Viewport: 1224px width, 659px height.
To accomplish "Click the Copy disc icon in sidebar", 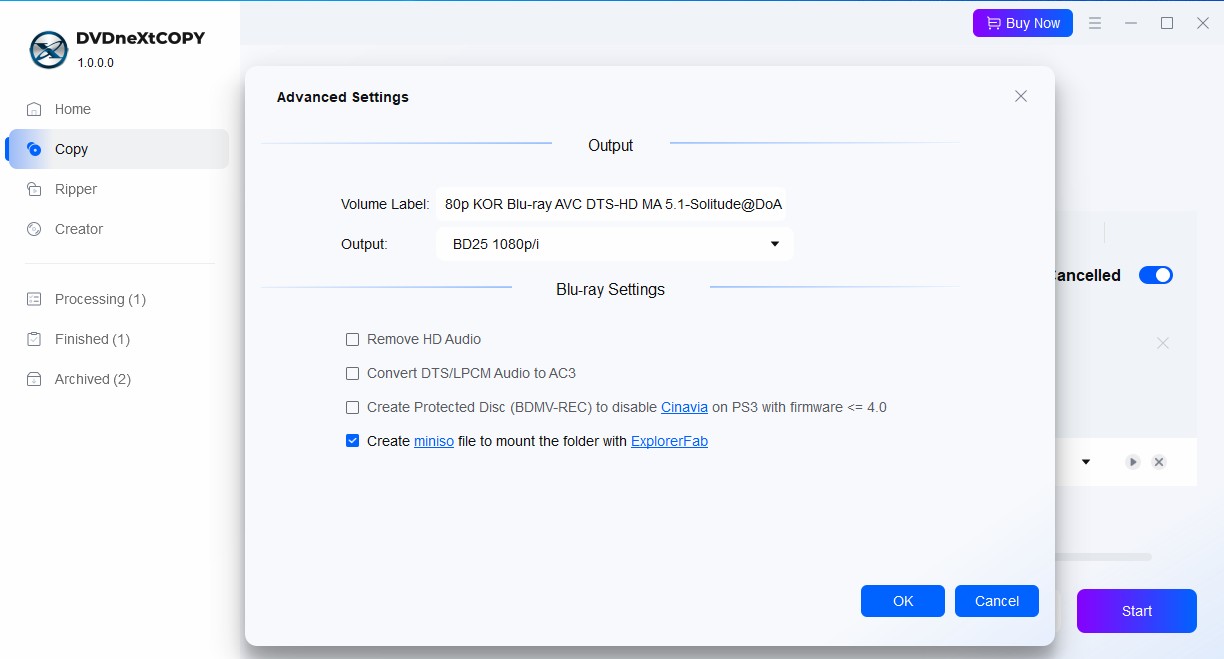I will click(x=35, y=149).
